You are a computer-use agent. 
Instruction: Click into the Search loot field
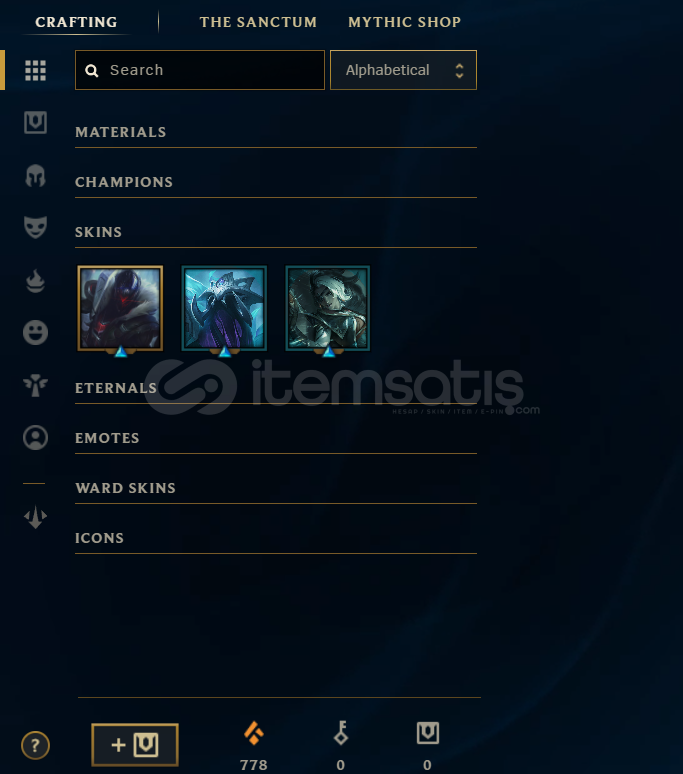click(200, 70)
